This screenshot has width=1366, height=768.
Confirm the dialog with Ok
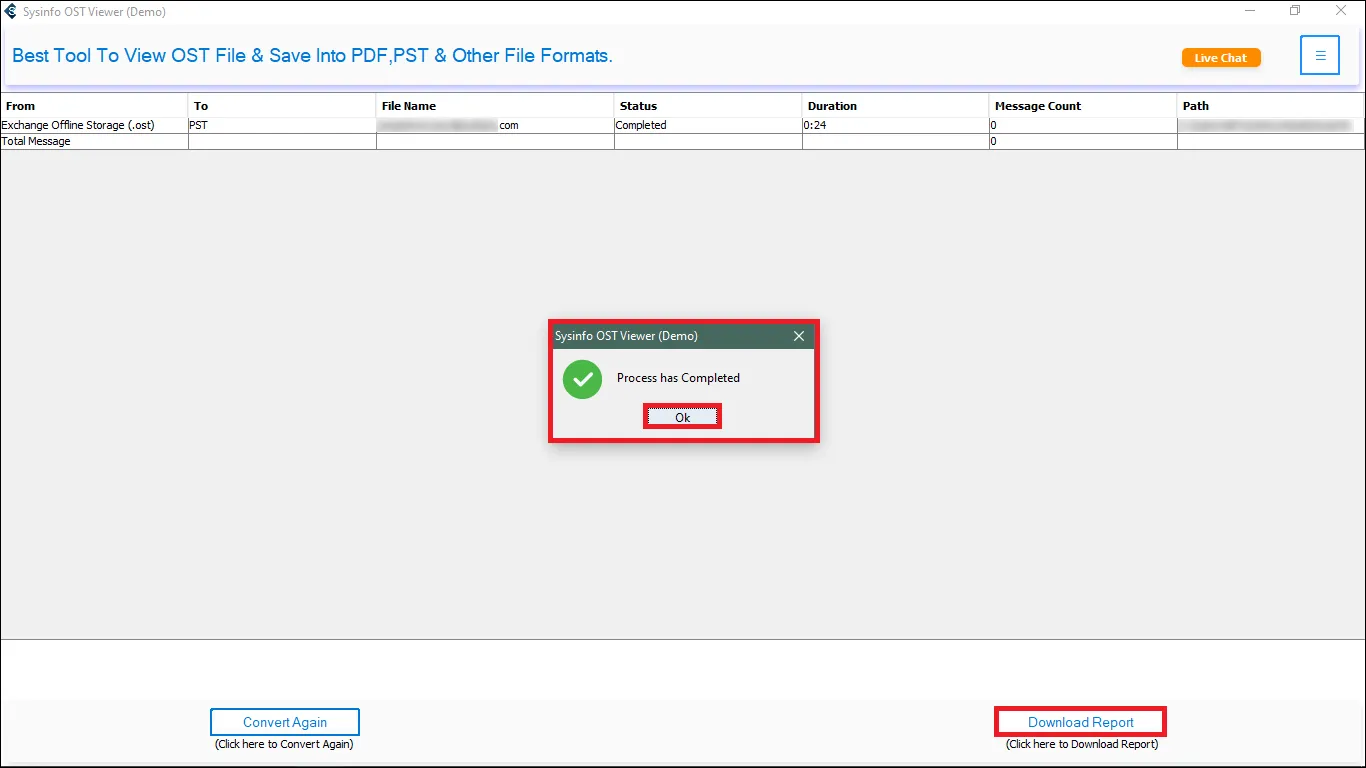pyautogui.click(x=682, y=417)
